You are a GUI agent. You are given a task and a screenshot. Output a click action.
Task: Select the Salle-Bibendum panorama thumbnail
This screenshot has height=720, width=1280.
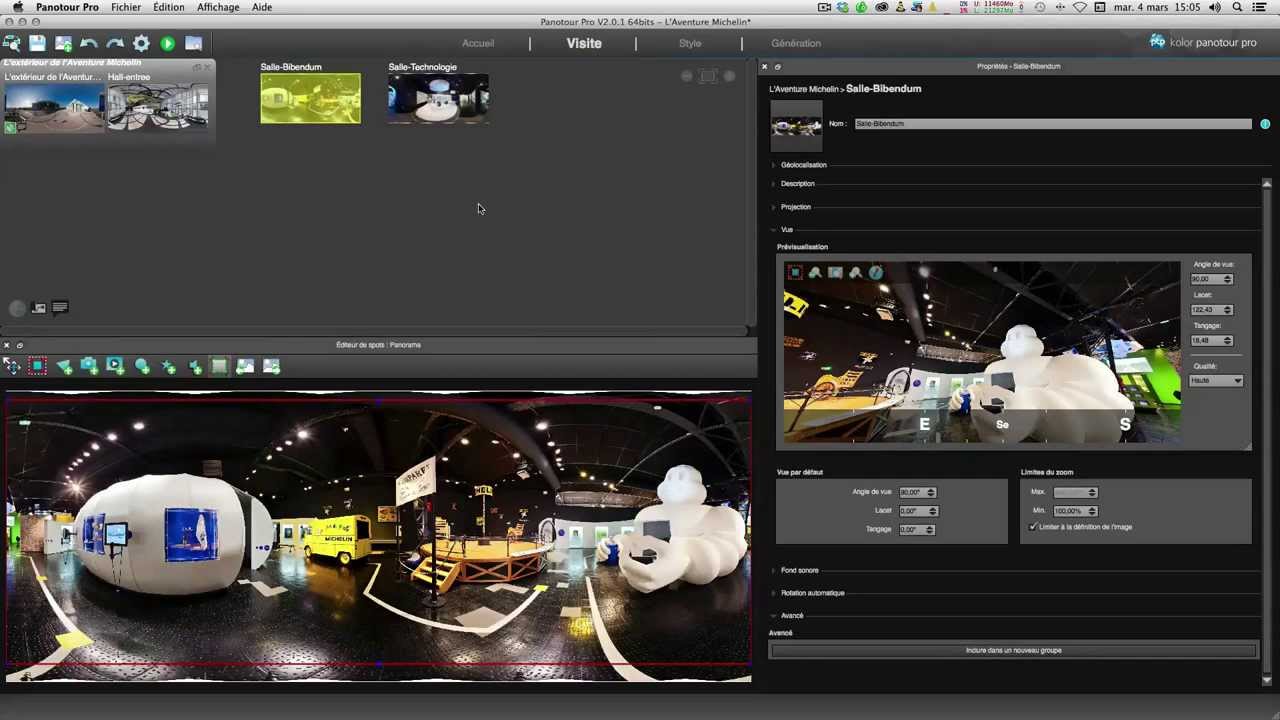click(x=310, y=99)
